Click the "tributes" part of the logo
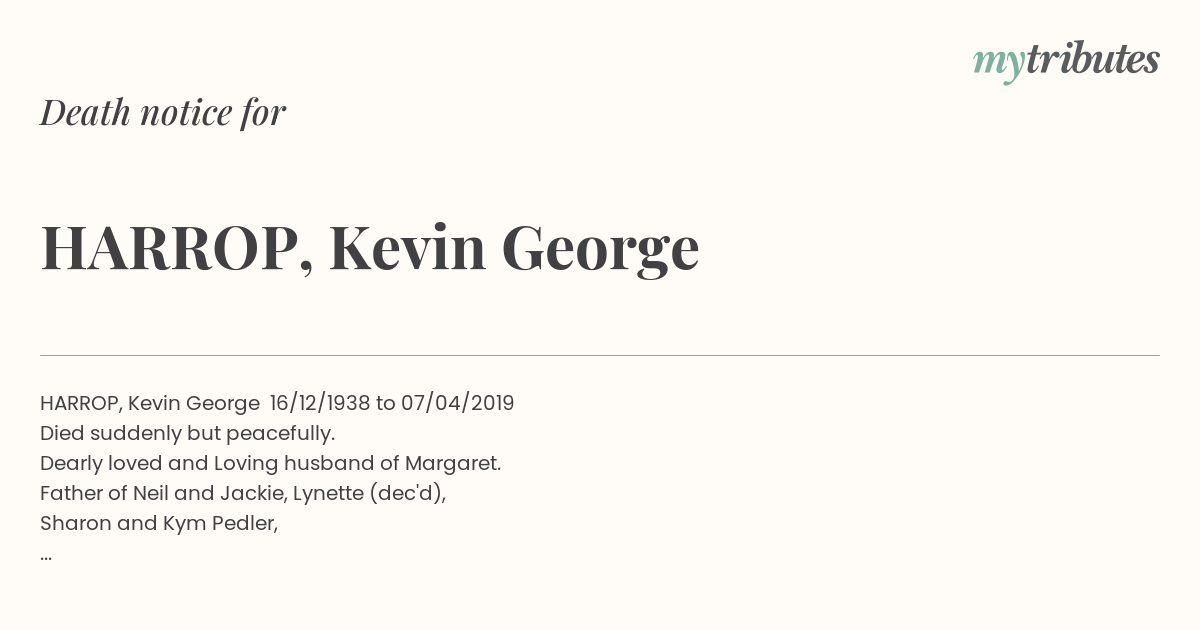Viewport: 1200px width, 630px height. (1092, 60)
